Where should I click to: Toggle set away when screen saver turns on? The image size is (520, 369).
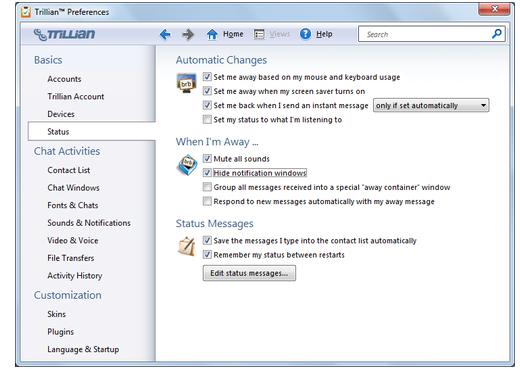[207, 91]
